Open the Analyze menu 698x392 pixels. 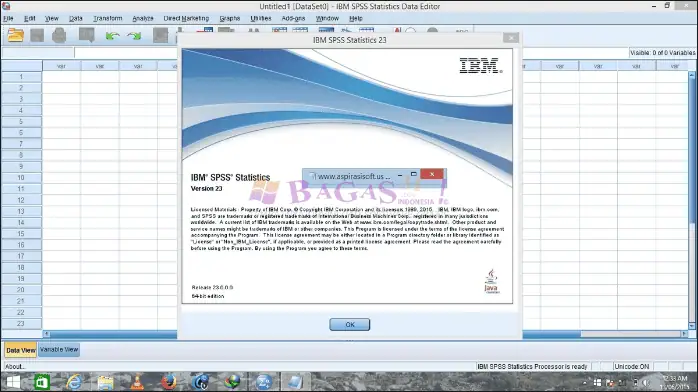pyautogui.click(x=142, y=18)
